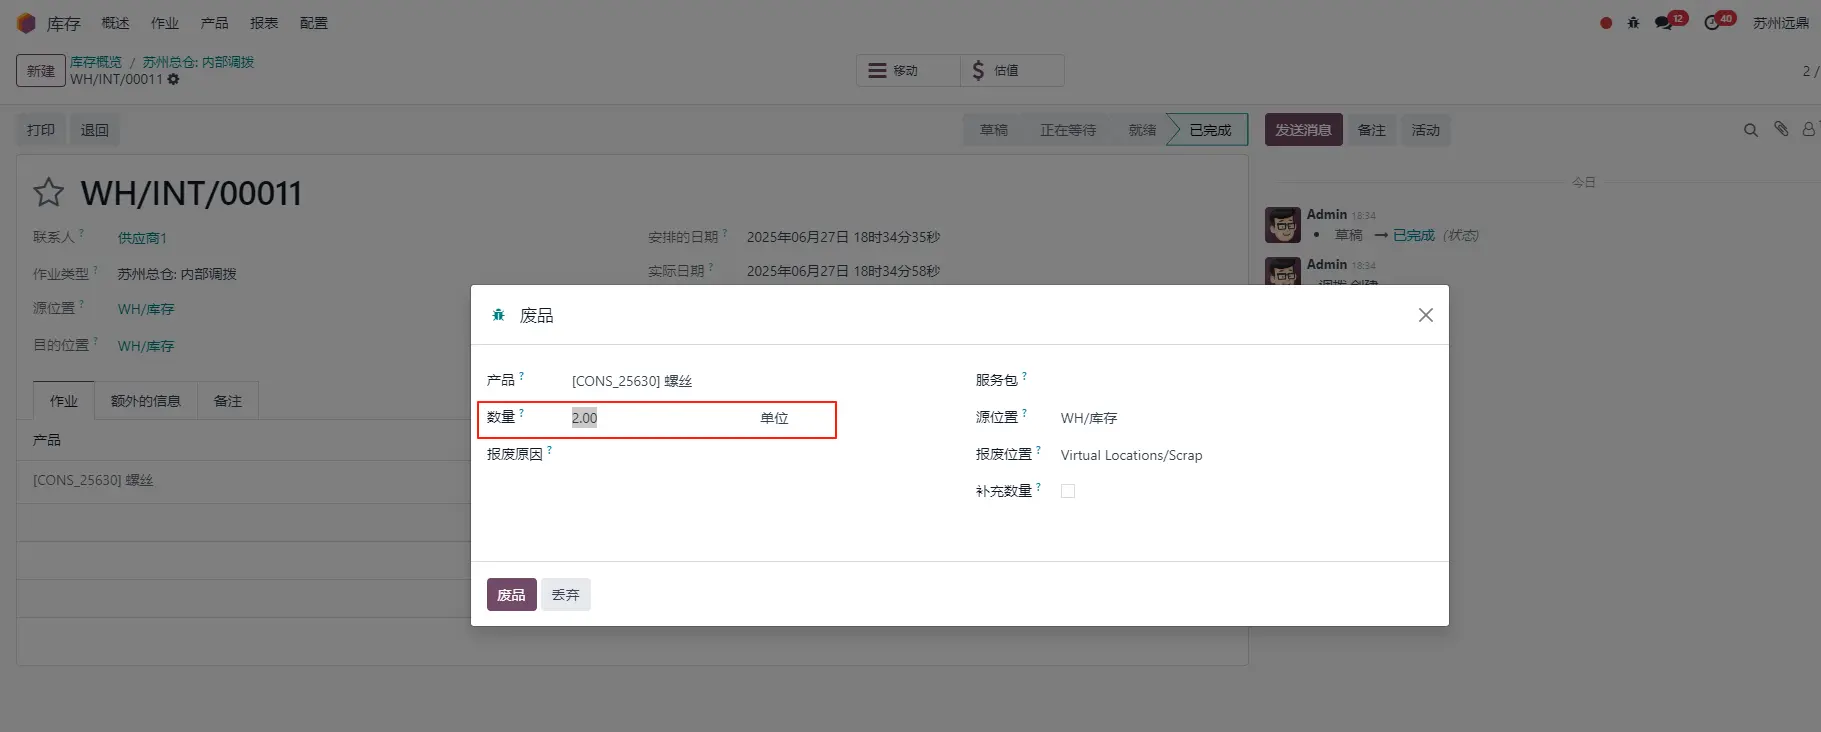Toggle the favorite star beside WH/INT/00011
The height and width of the screenshot is (732, 1821).
coord(49,192)
